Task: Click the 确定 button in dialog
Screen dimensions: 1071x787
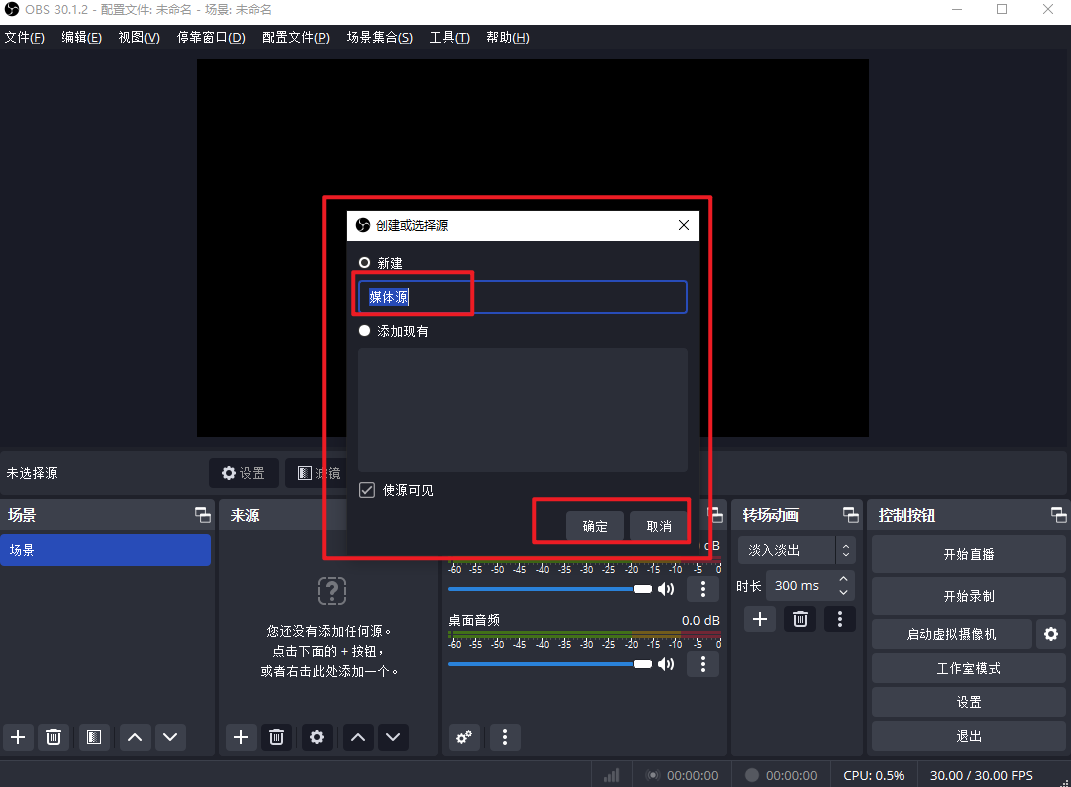Action: (595, 526)
